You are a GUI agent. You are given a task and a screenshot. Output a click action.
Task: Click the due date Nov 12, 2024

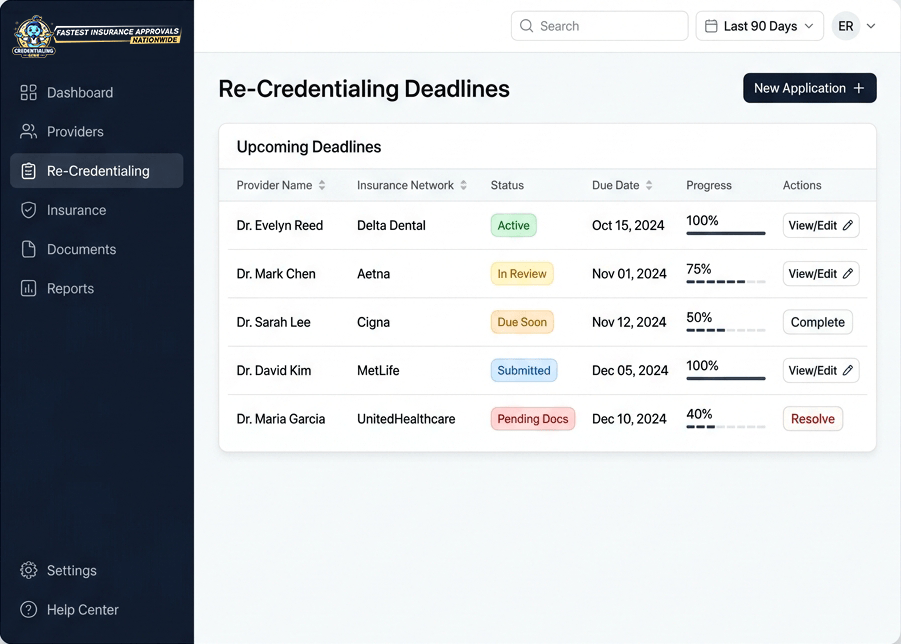(x=629, y=322)
